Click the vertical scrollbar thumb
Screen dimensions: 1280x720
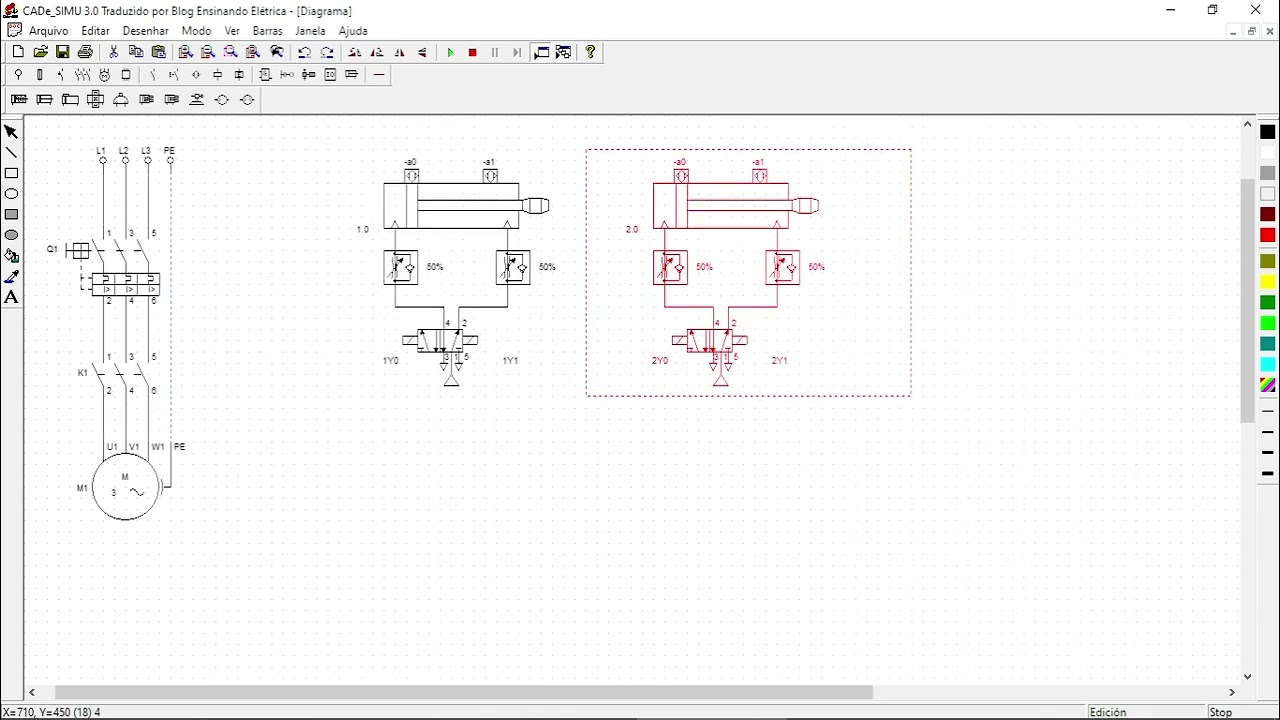tap(1247, 300)
